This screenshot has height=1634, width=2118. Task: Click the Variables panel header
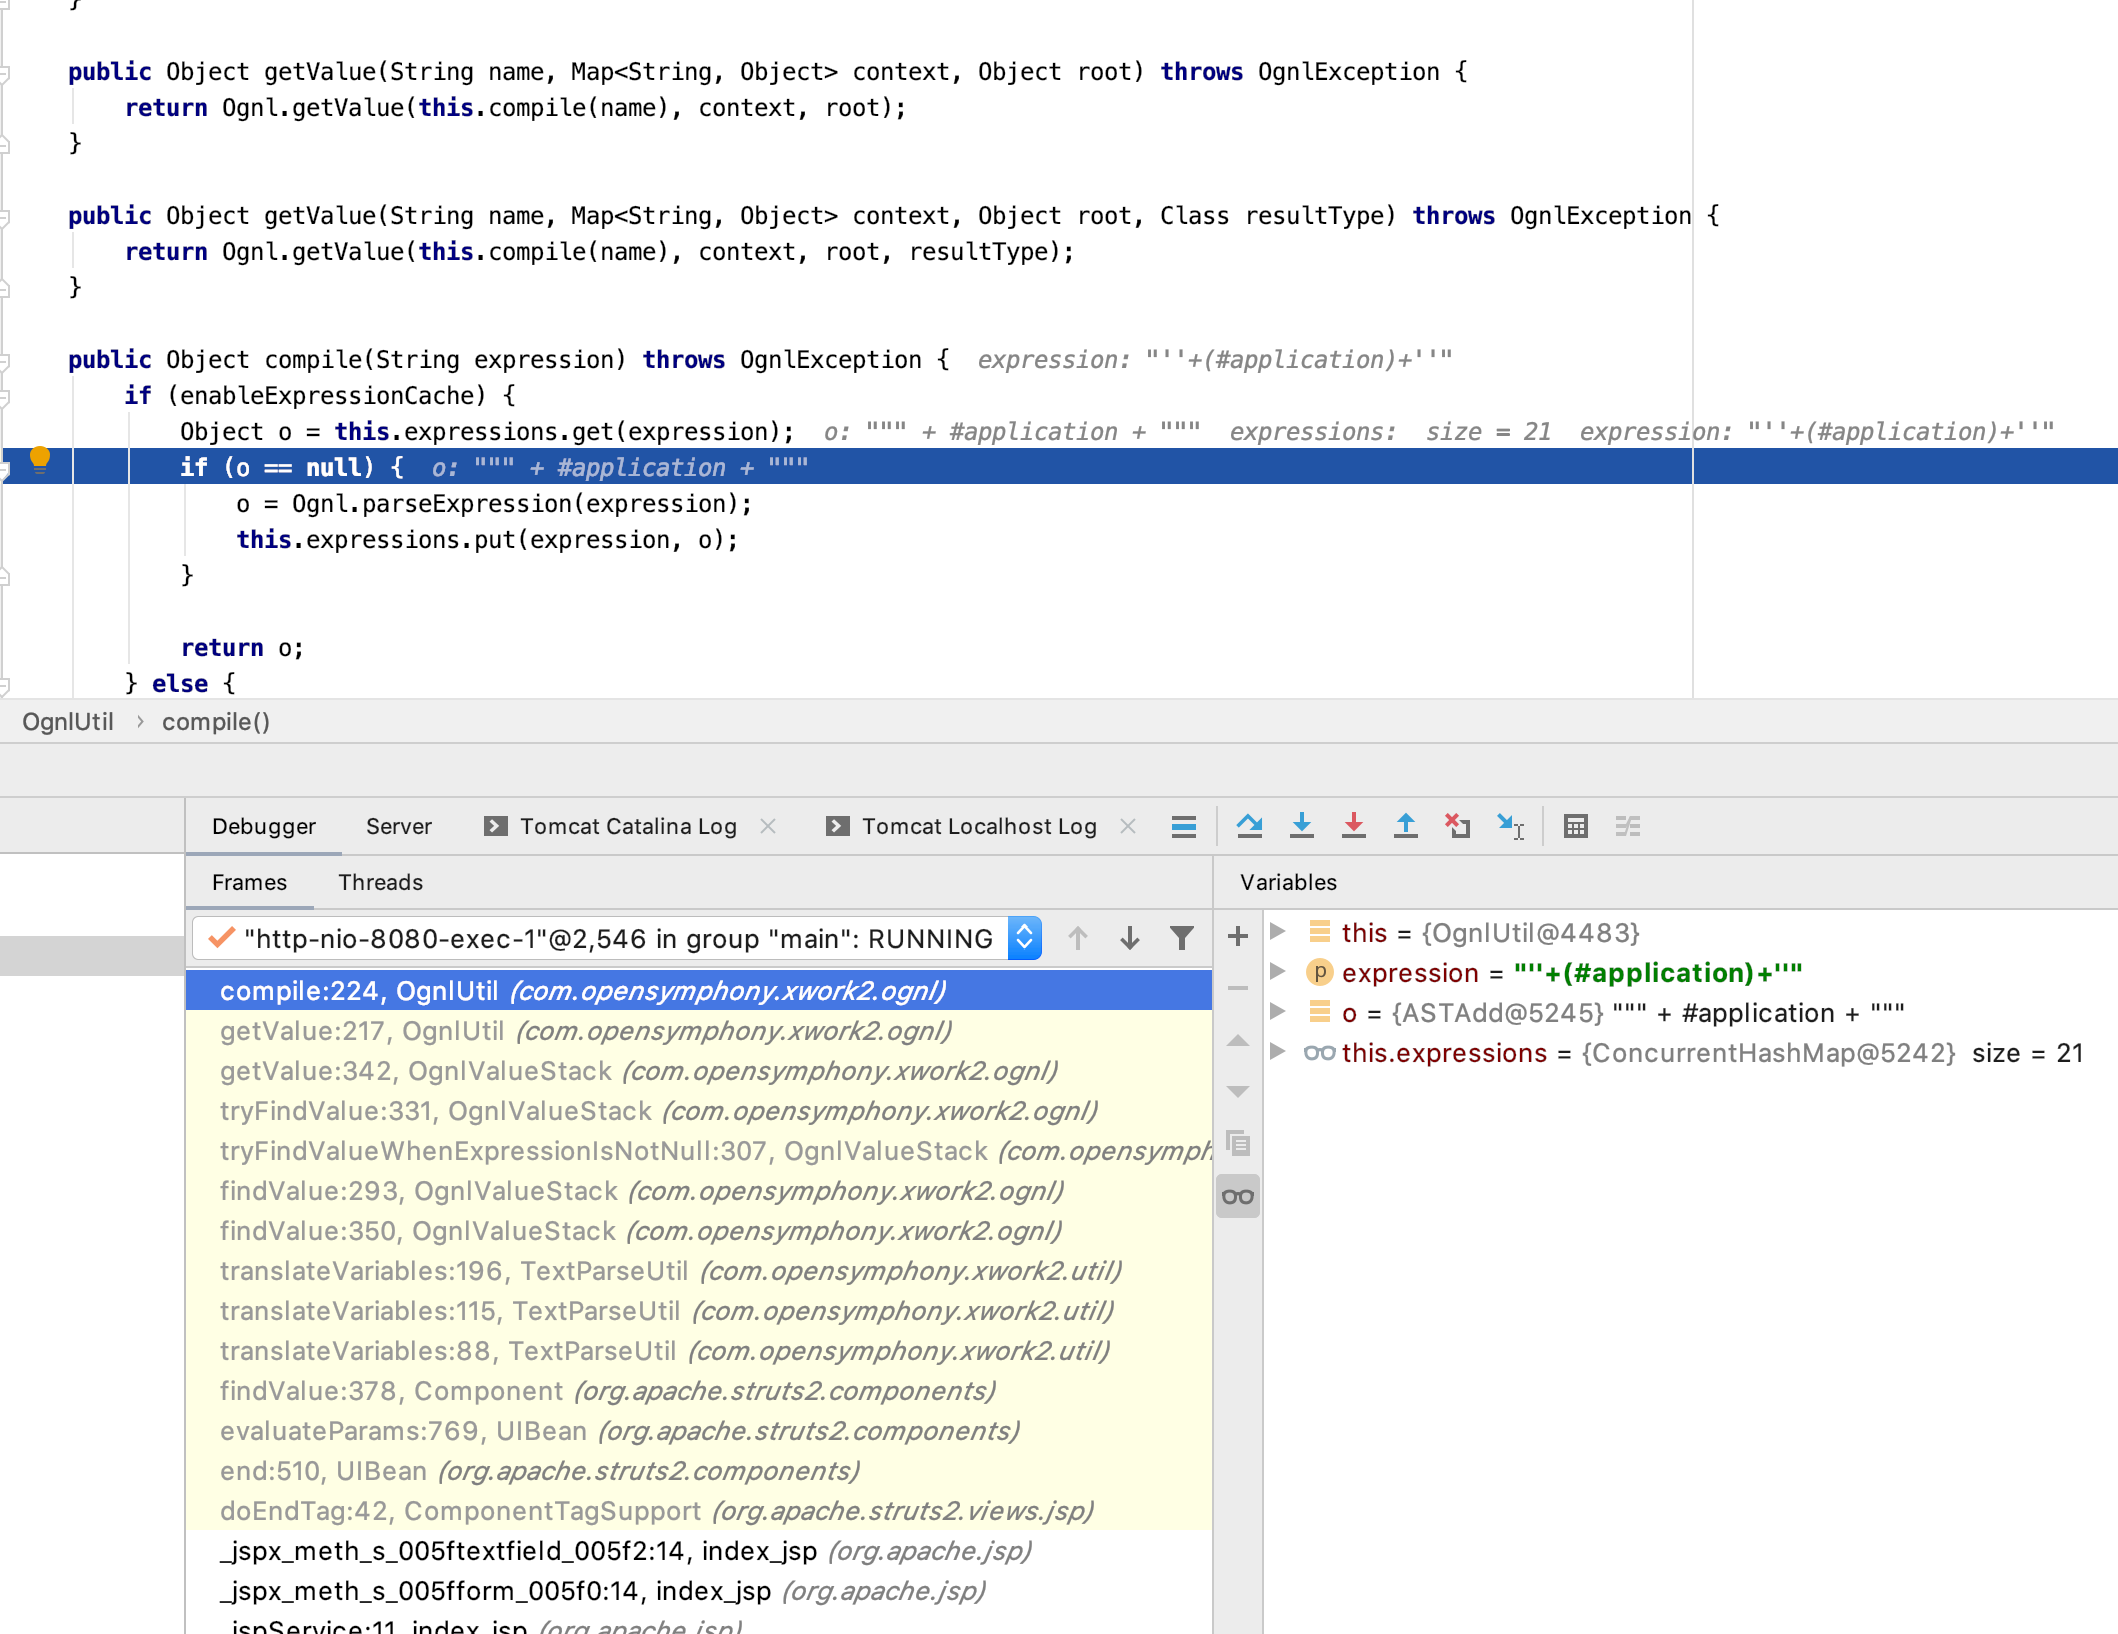[1288, 882]
